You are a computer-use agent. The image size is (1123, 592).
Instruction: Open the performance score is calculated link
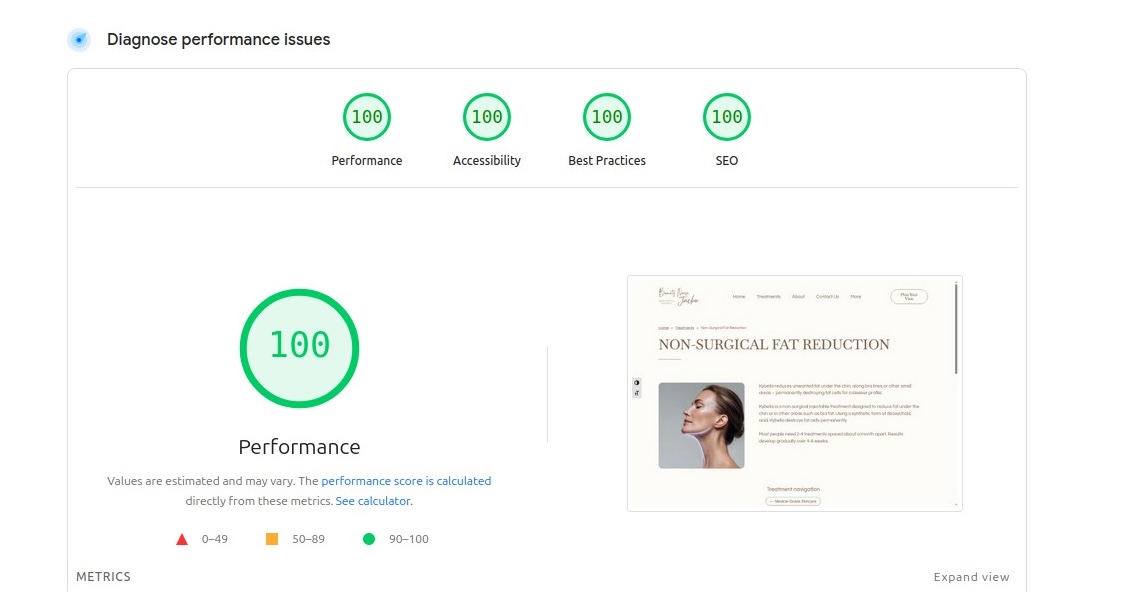[x=407, y=481]
